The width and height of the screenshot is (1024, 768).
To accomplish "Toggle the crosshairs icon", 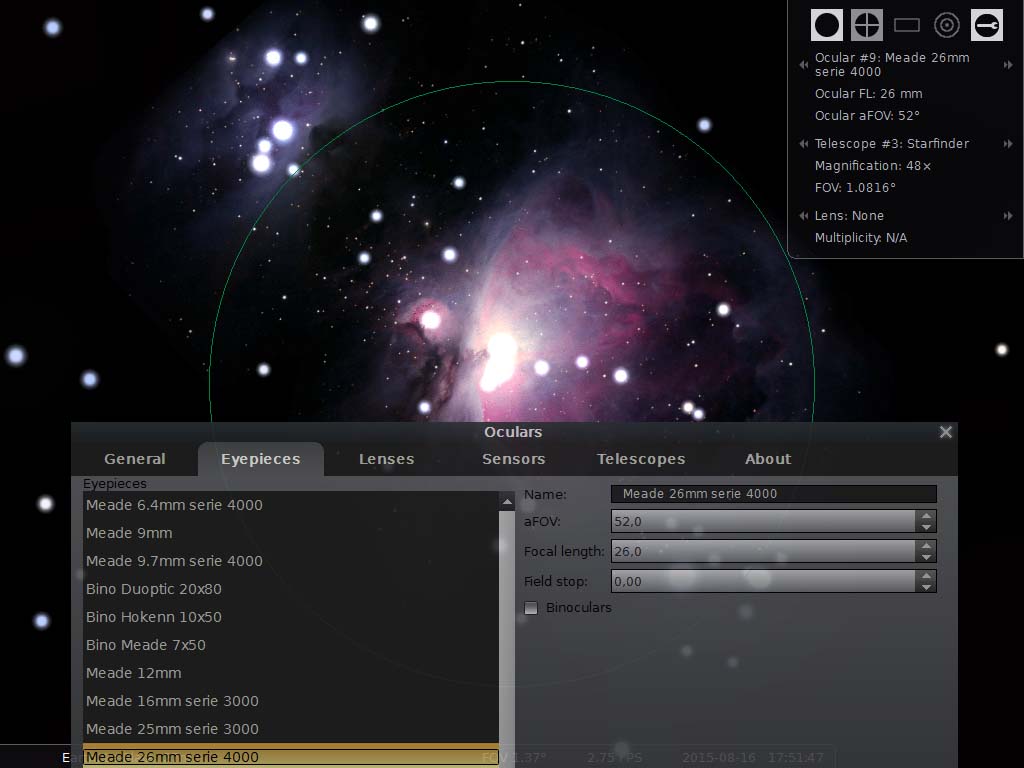I will pos(867,25).
